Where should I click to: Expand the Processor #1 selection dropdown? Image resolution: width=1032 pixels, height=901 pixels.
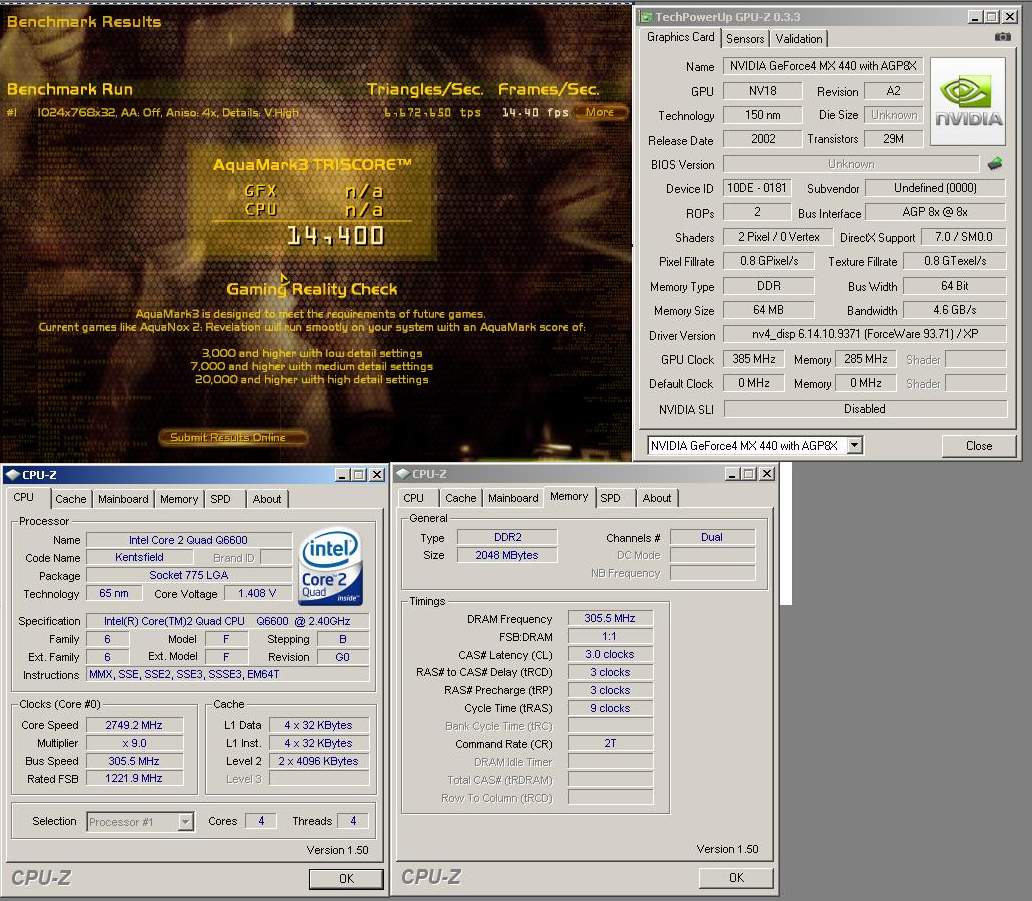click(x=186, y=821)
